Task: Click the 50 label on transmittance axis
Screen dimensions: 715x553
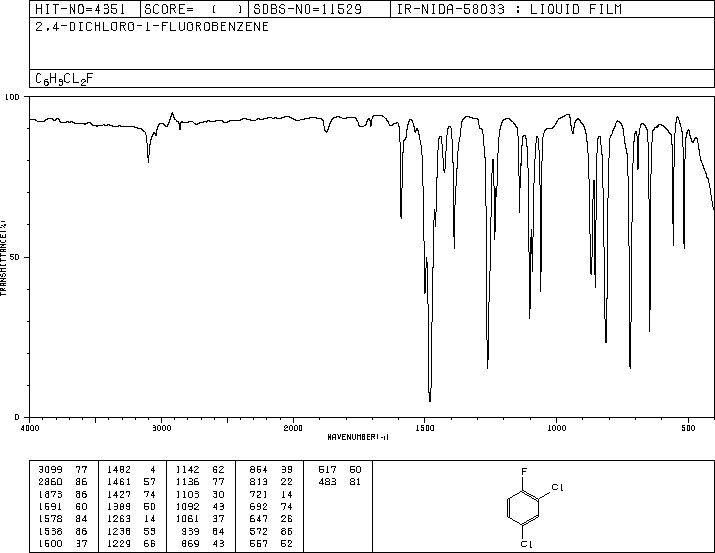Action: (x=15, y=257)
